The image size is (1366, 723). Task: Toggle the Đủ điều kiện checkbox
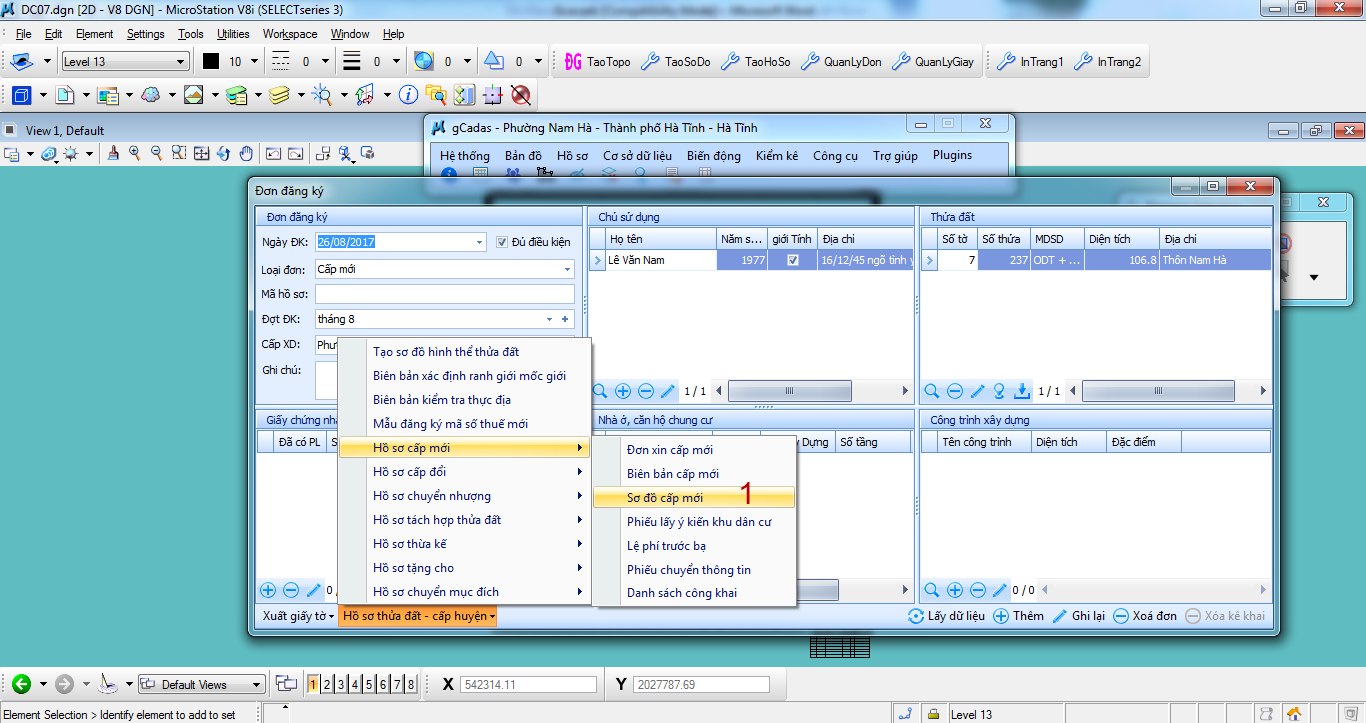click(x=503, y=242)
